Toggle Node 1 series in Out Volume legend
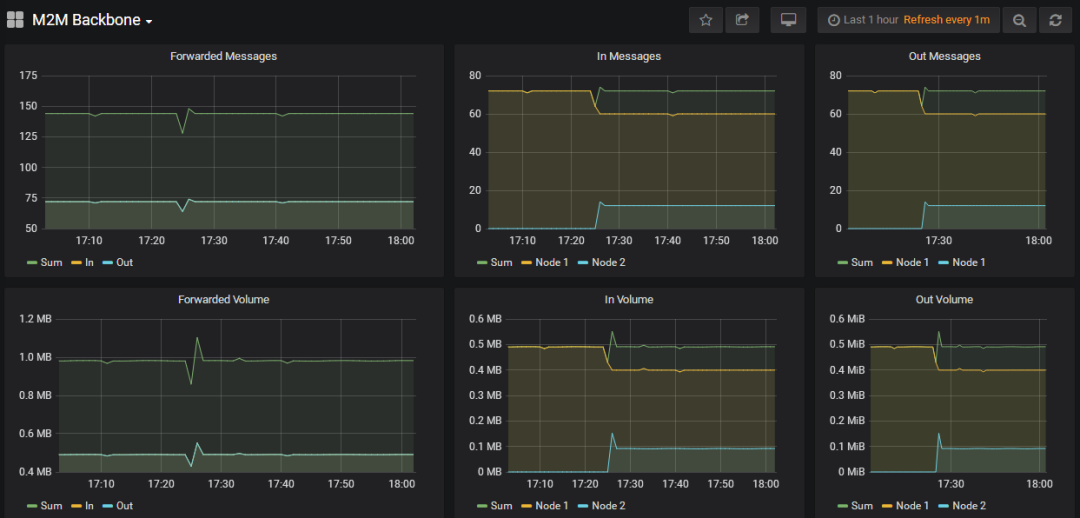Image resolution: width=1080 pixels, height=518 pixels. [x=906, y=506]
